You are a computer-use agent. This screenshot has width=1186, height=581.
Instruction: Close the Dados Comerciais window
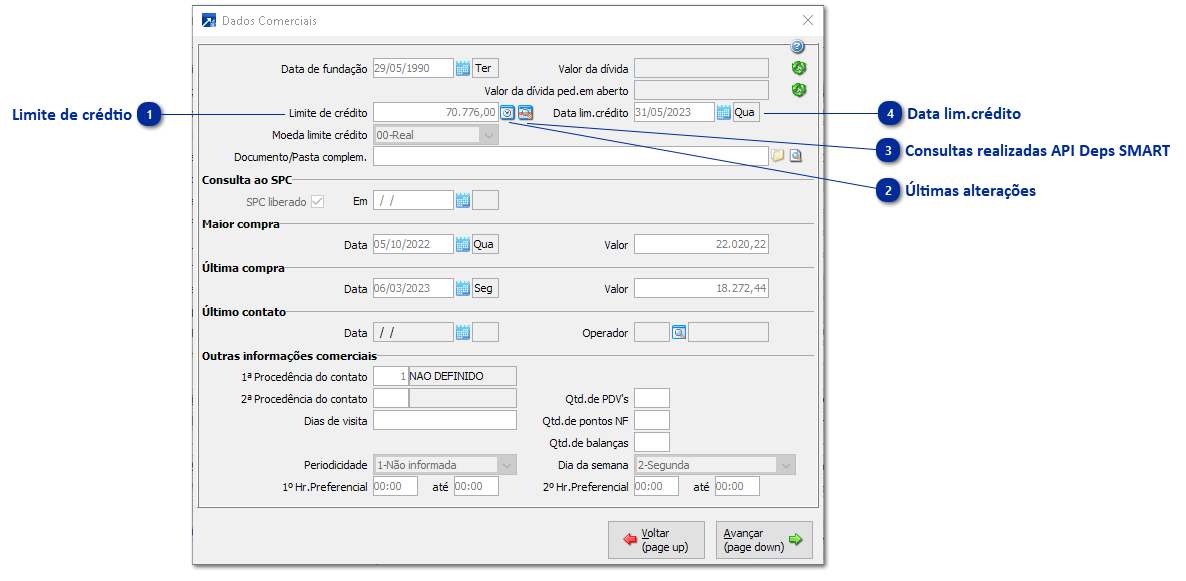(x=808, y=20)
